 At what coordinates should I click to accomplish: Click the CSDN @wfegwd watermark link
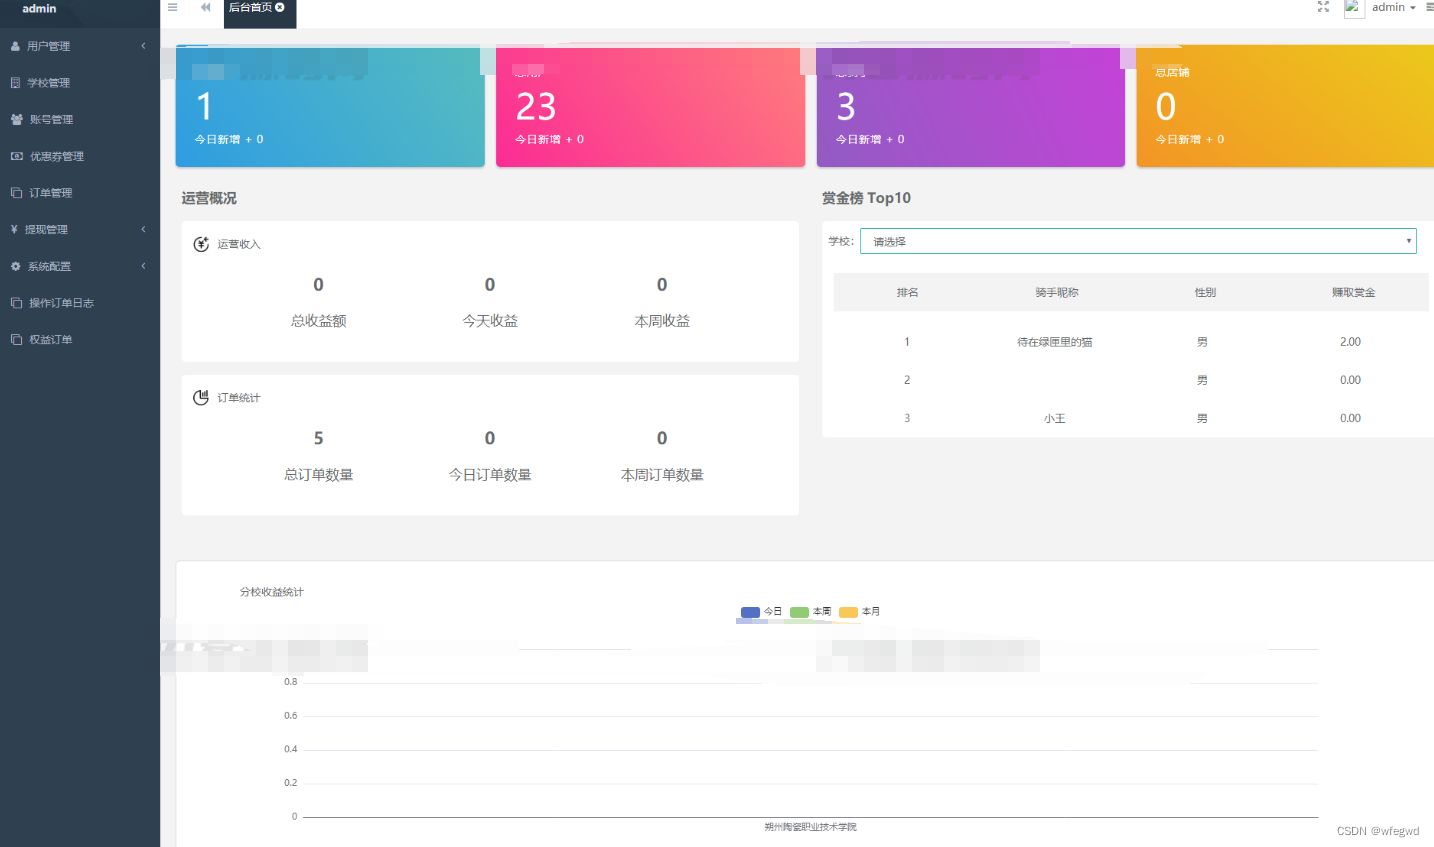click(x=1379, y=830)
